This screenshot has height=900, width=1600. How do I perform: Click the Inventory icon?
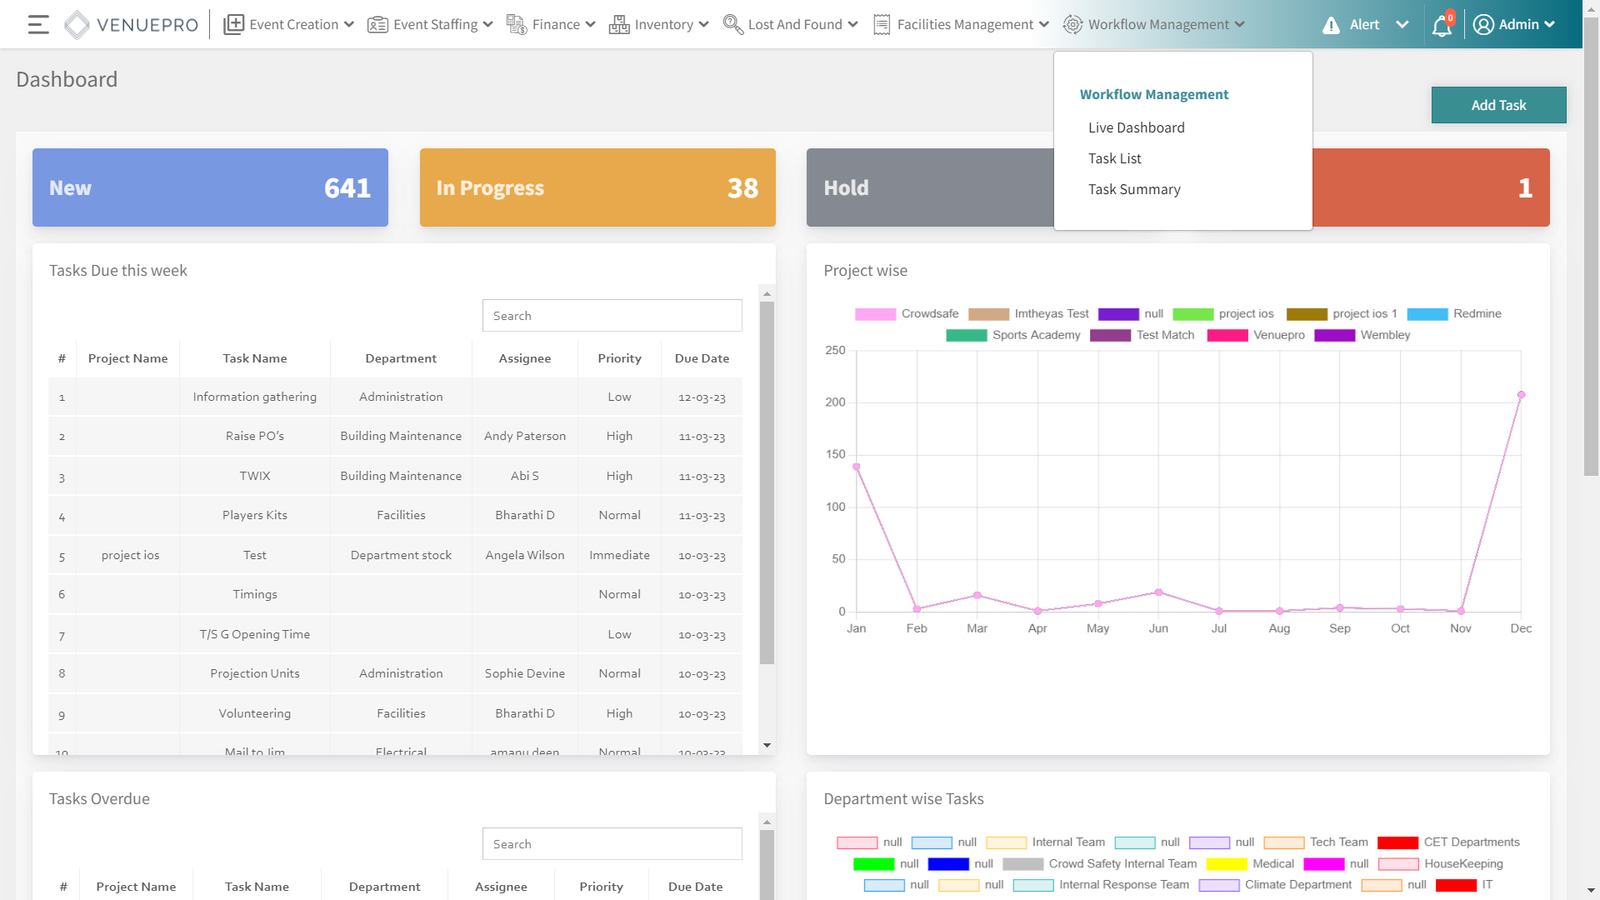pyautogui.click(x=619, y=25)
